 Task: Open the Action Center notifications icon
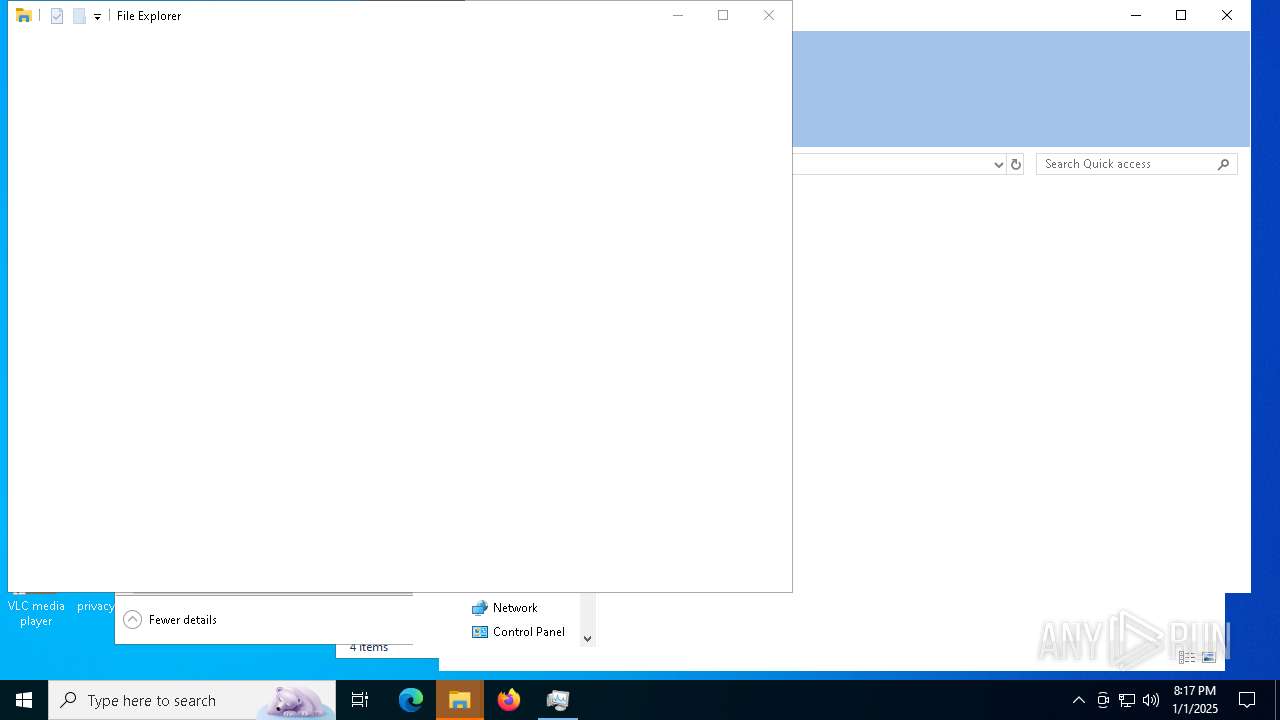(1247, 700)
